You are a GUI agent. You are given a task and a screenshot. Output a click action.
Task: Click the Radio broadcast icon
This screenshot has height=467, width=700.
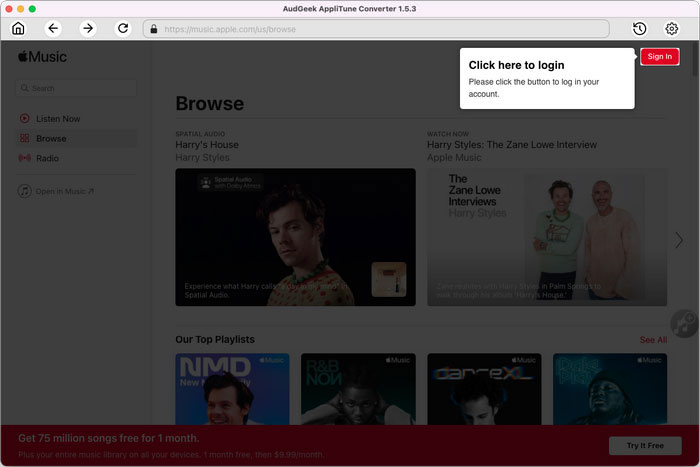pos(25,158)
